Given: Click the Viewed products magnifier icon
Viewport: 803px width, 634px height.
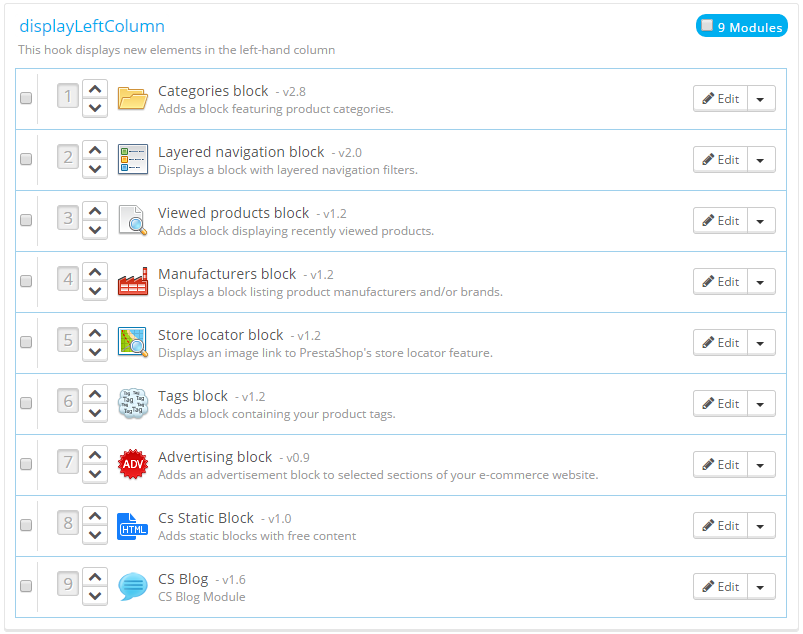Looking at the screenshot, I should coord(132,220).
